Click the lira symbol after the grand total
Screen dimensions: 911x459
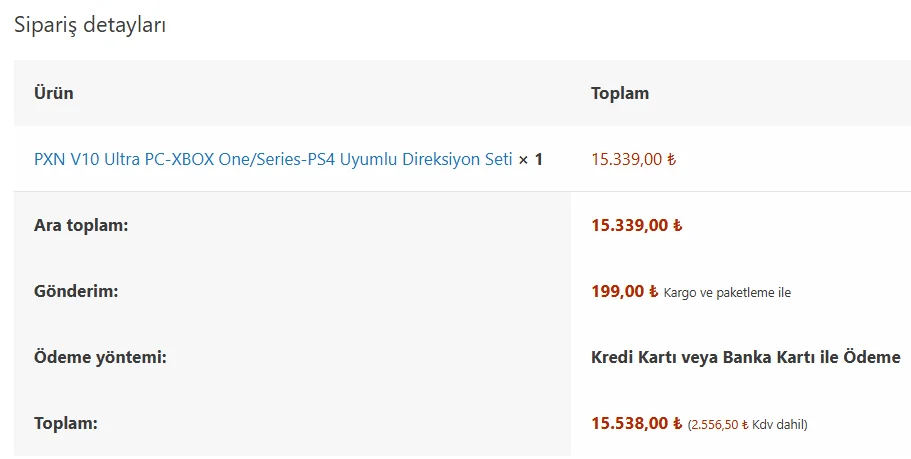pyautogui.click(x=677, y=423)
